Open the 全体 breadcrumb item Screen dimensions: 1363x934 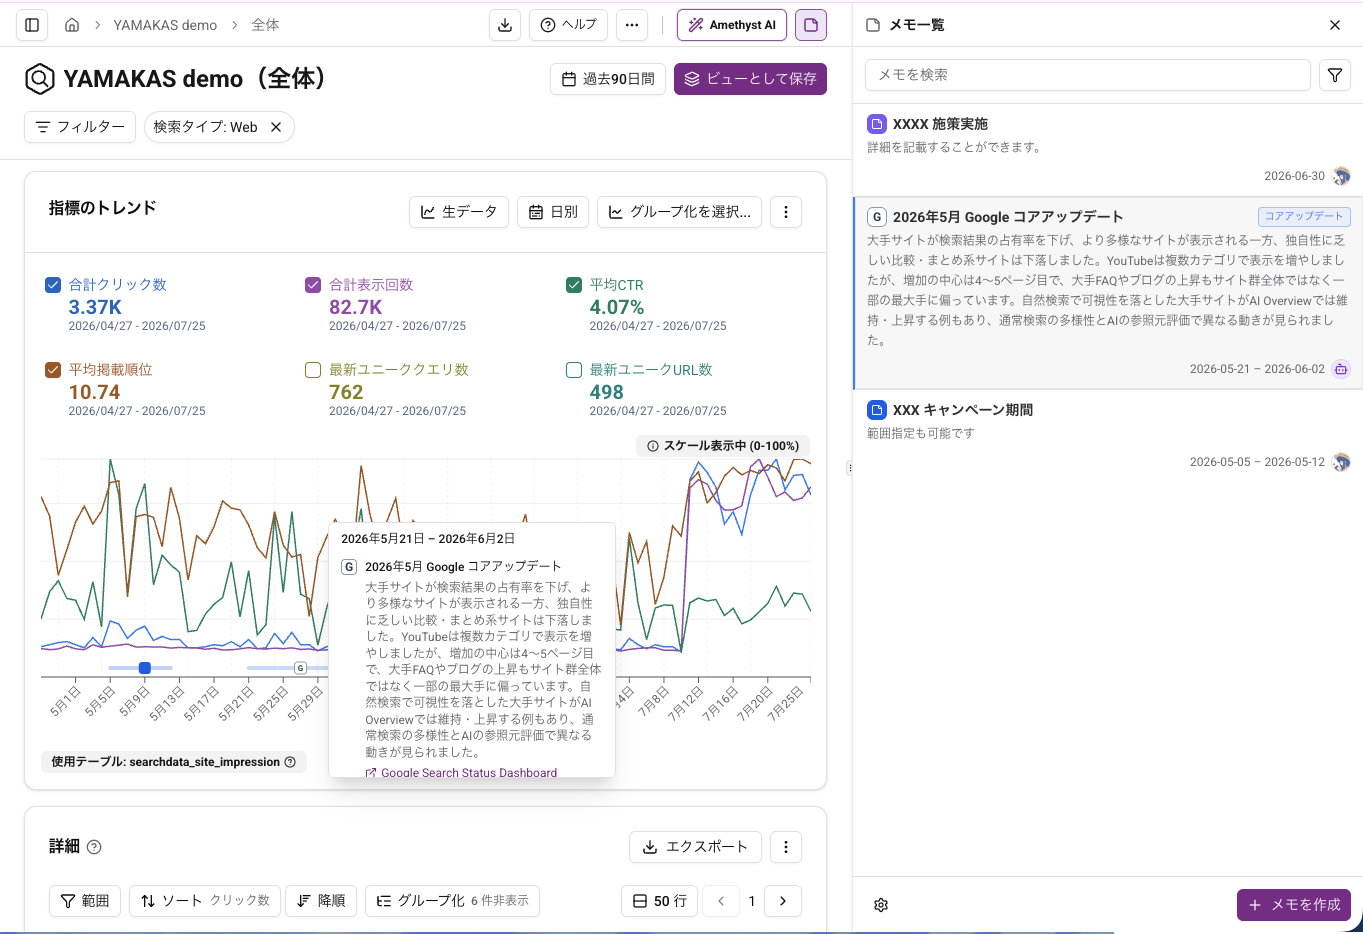[265, 25]
